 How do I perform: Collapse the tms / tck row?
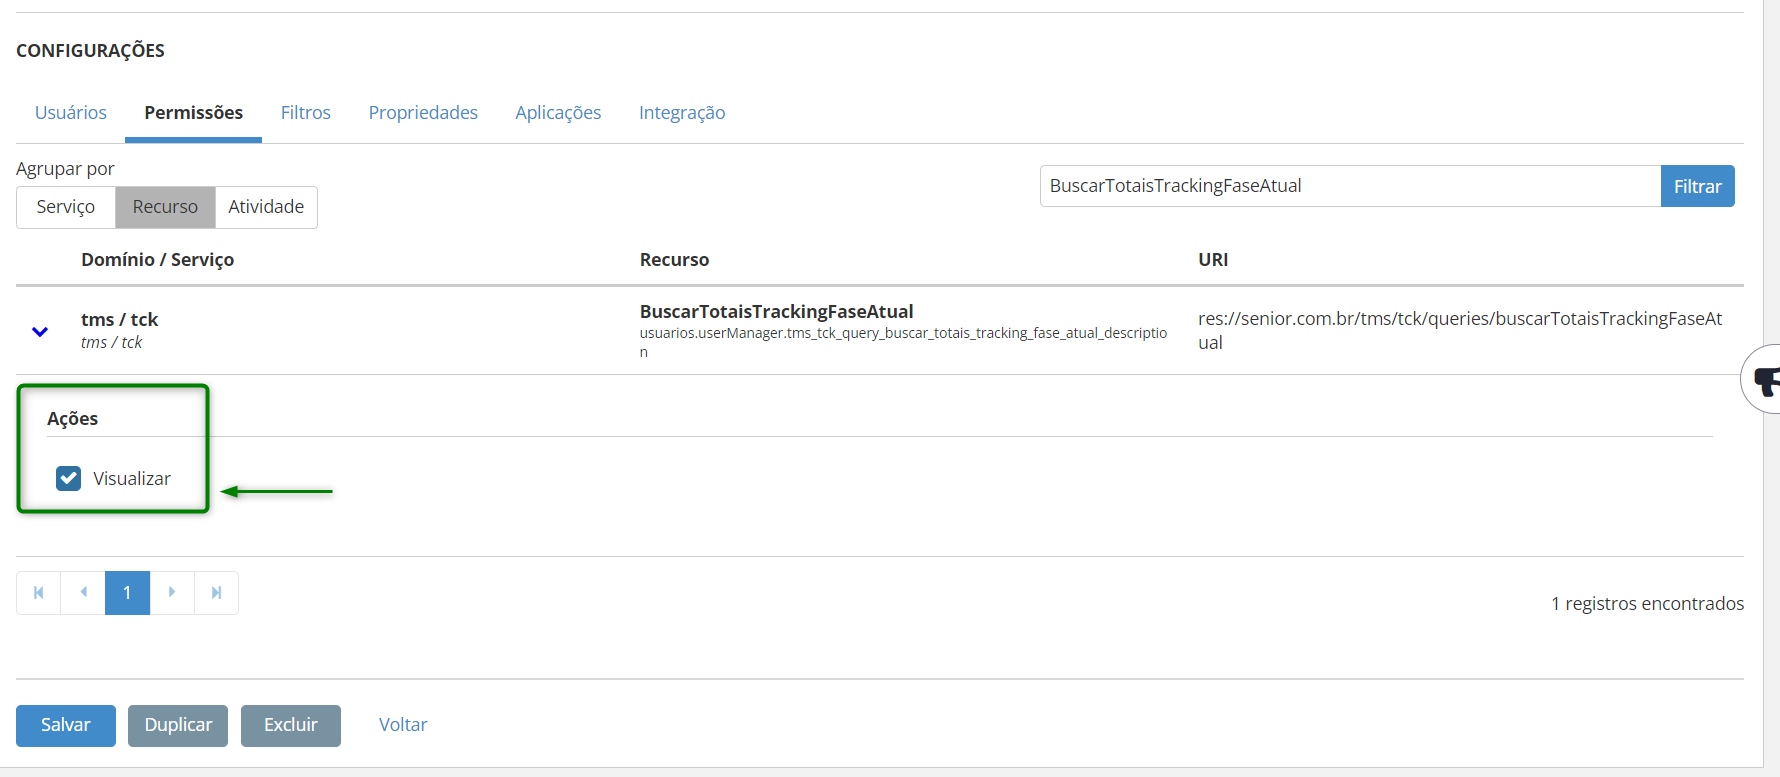pos(40,331)
